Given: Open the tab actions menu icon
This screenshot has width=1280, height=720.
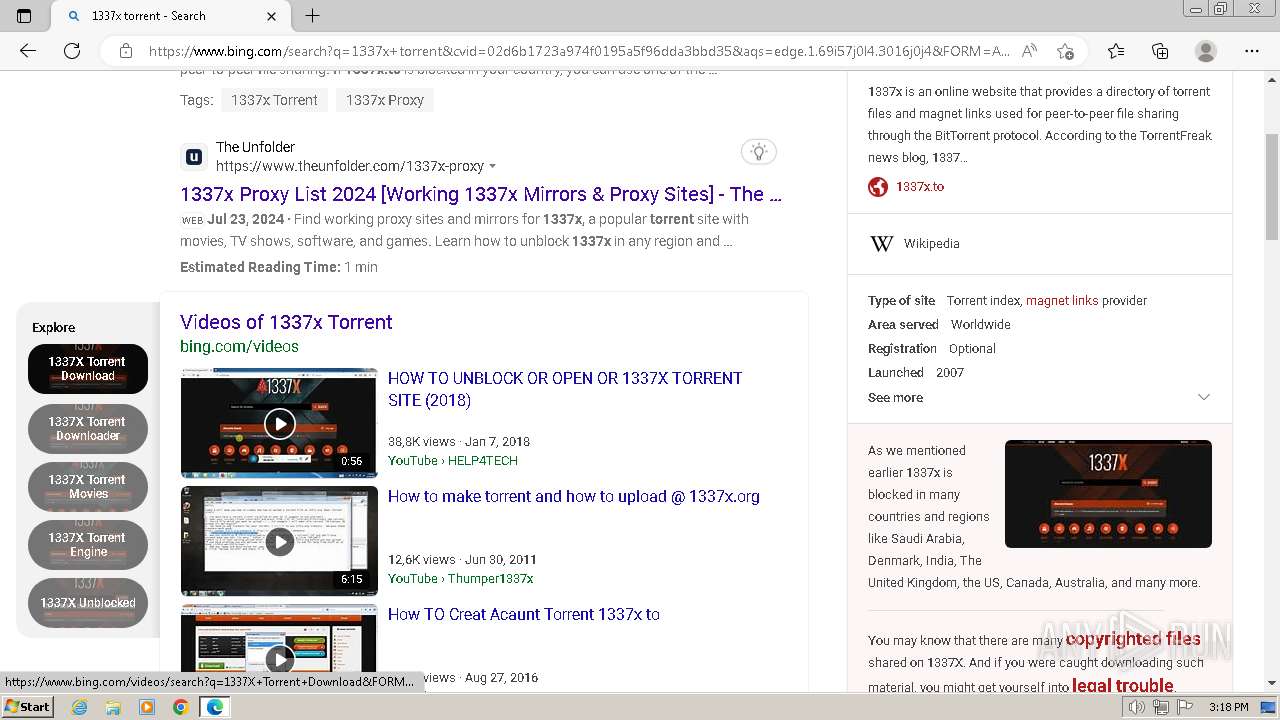Looking at the screenshot, I should (24, 16).
